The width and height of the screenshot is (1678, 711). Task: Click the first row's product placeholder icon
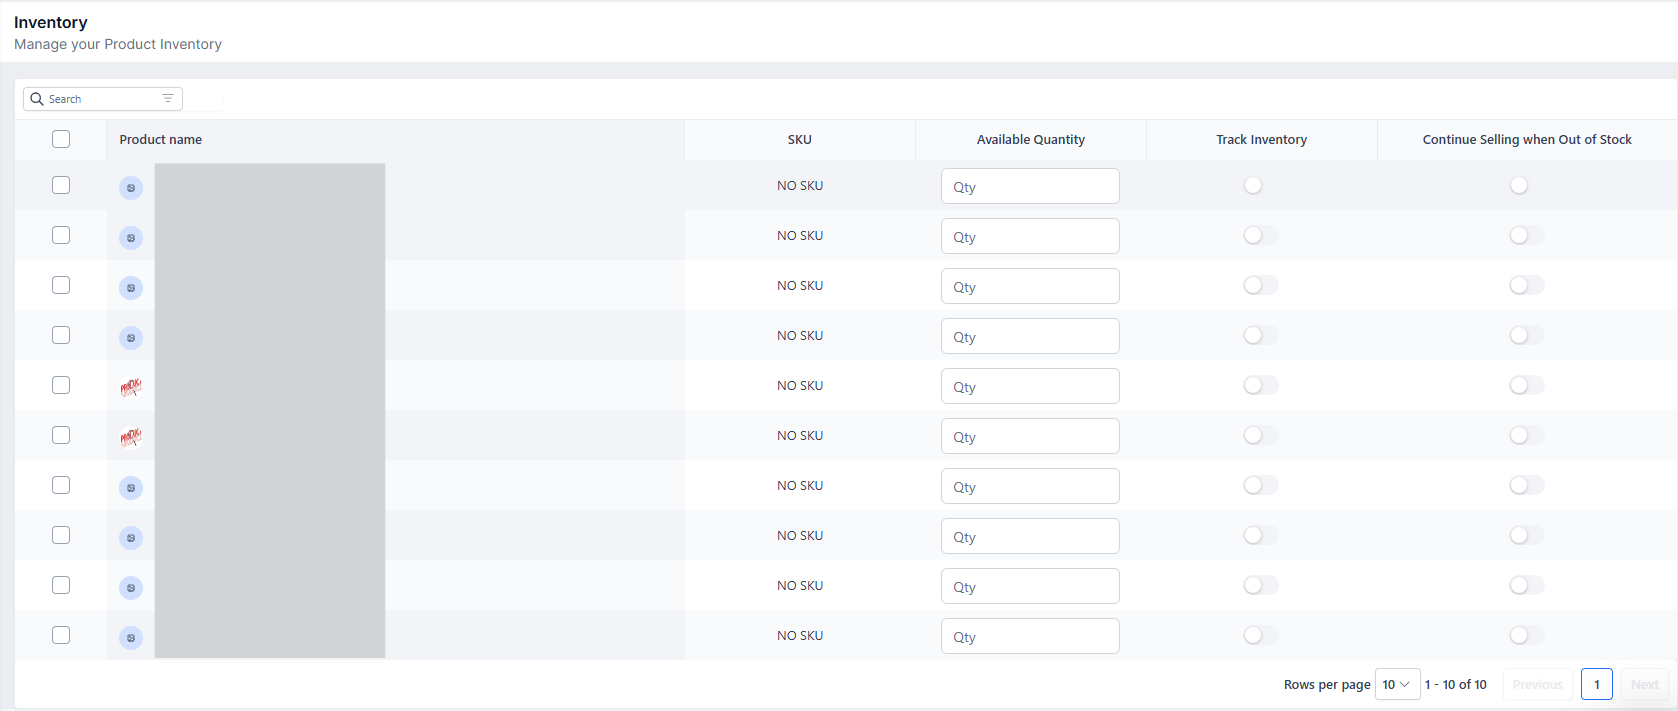131,188
